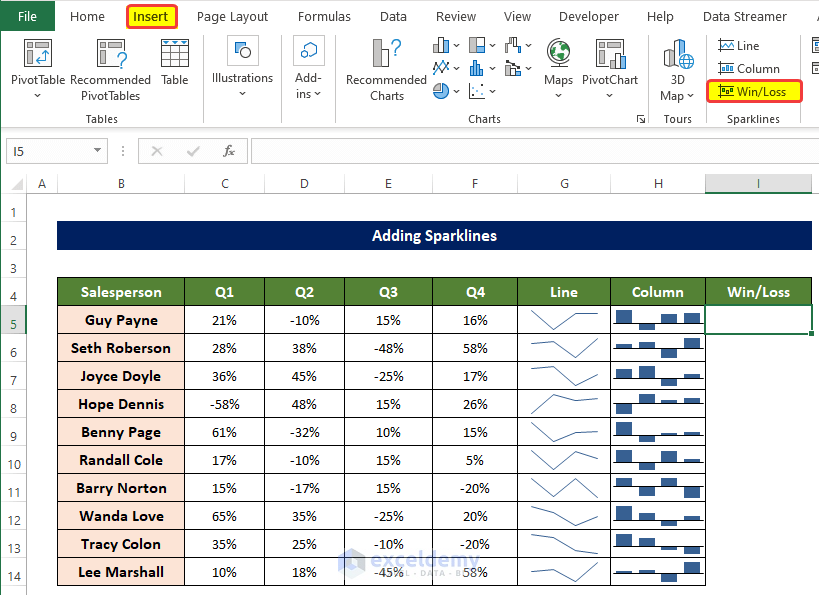Insert a pie or doughnut chart
The width and height of the screenshot is (819, 595).
pyautogui.click(x=441, y=90)
